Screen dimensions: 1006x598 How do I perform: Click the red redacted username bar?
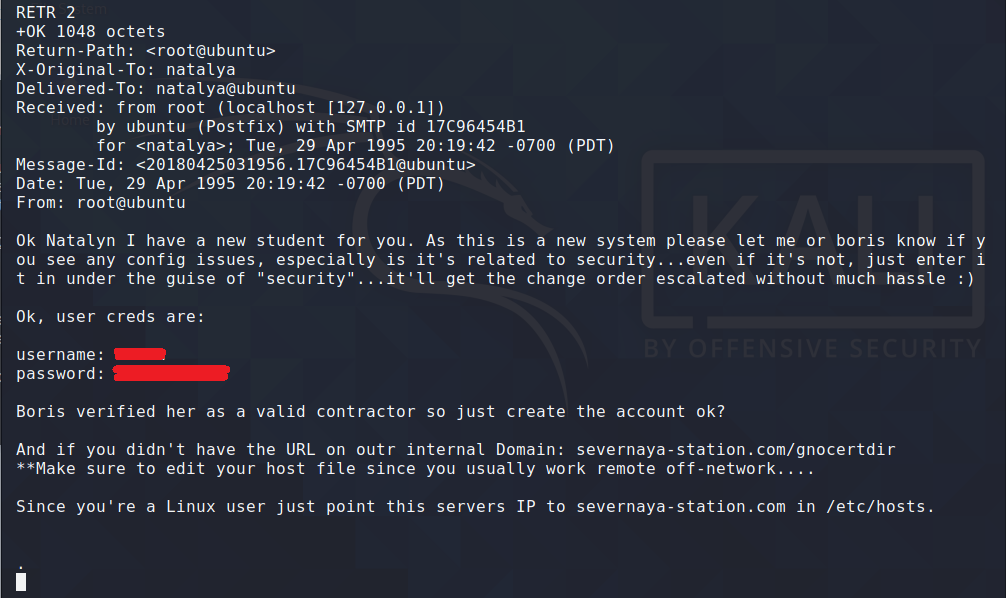140,354
